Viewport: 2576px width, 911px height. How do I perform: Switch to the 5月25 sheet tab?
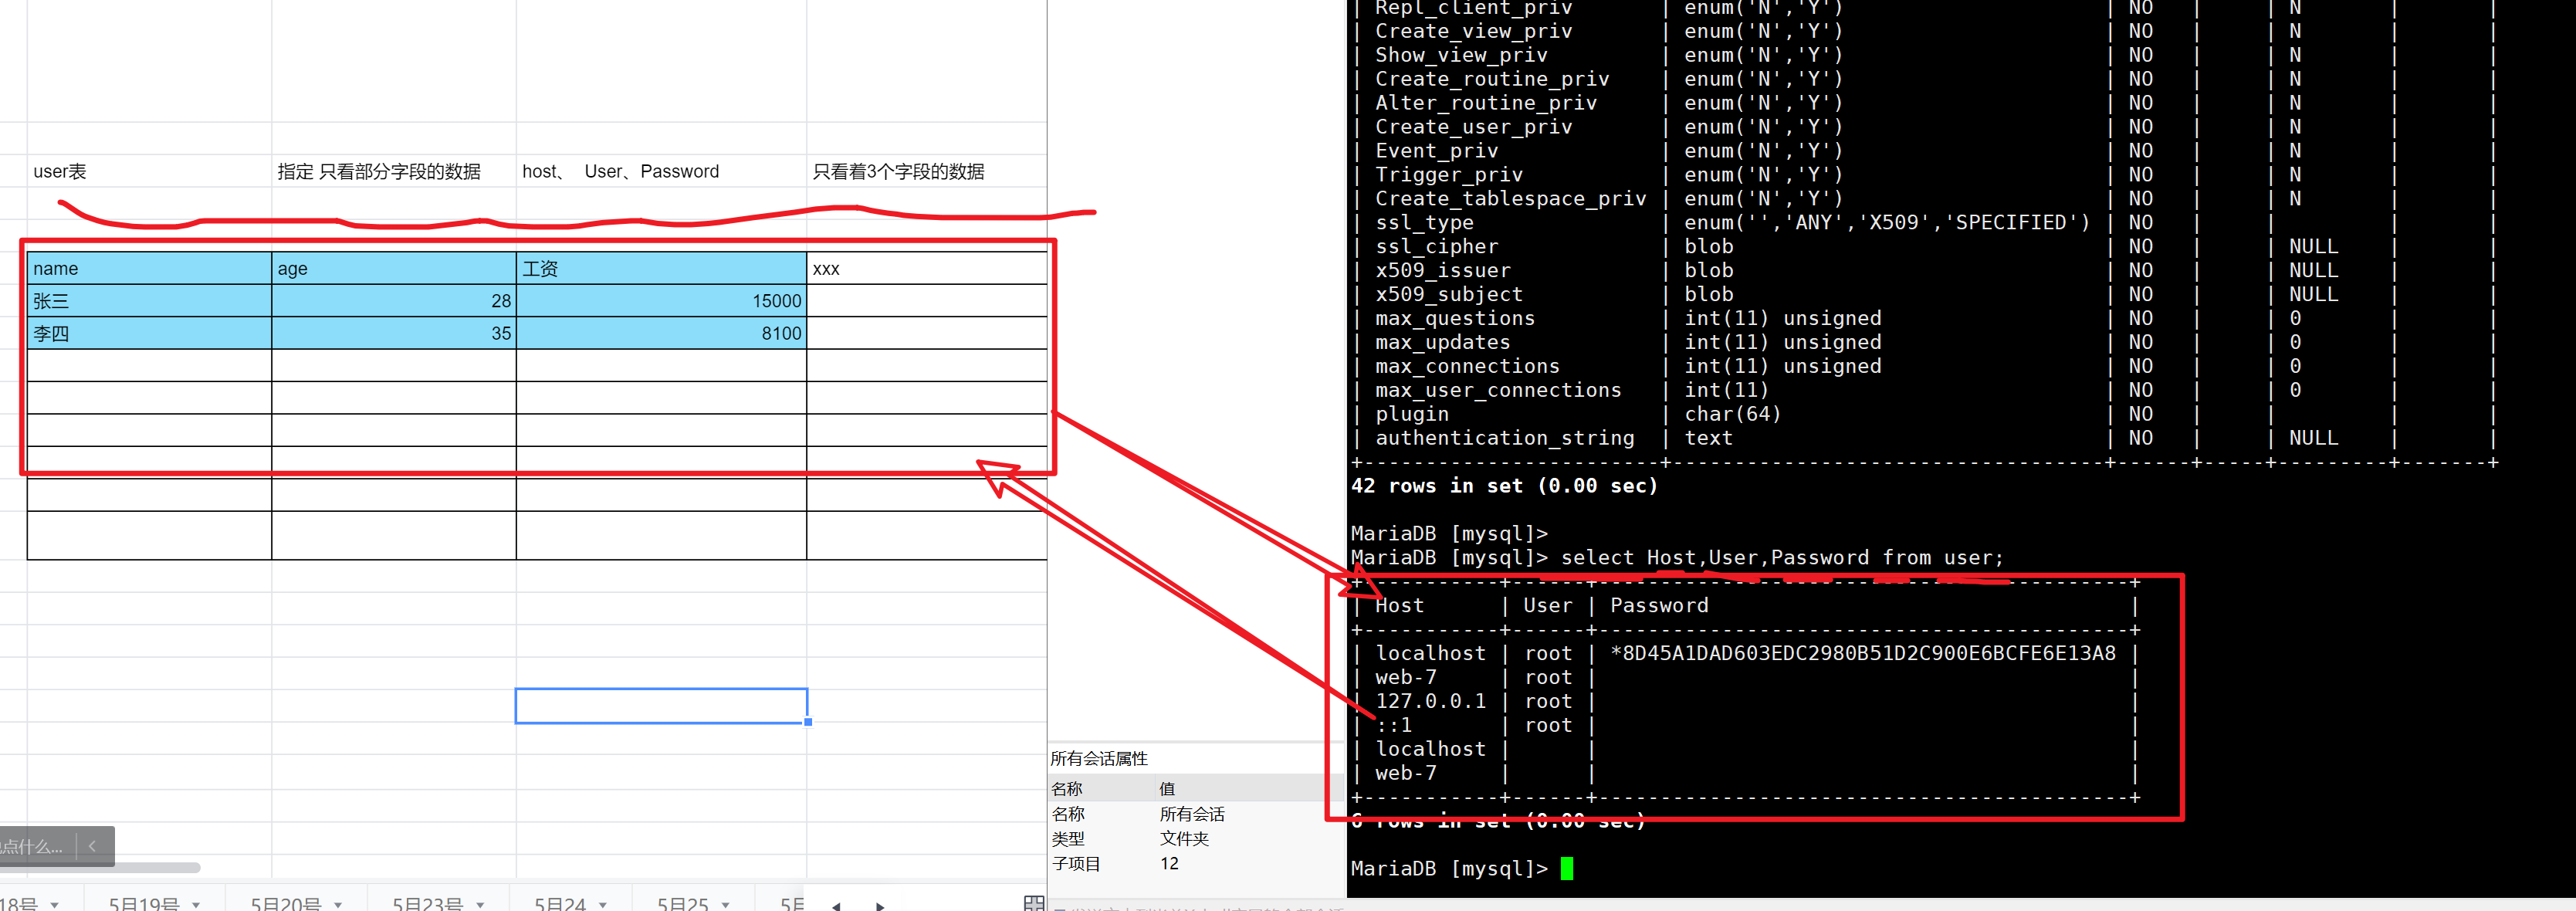[682, 903]
